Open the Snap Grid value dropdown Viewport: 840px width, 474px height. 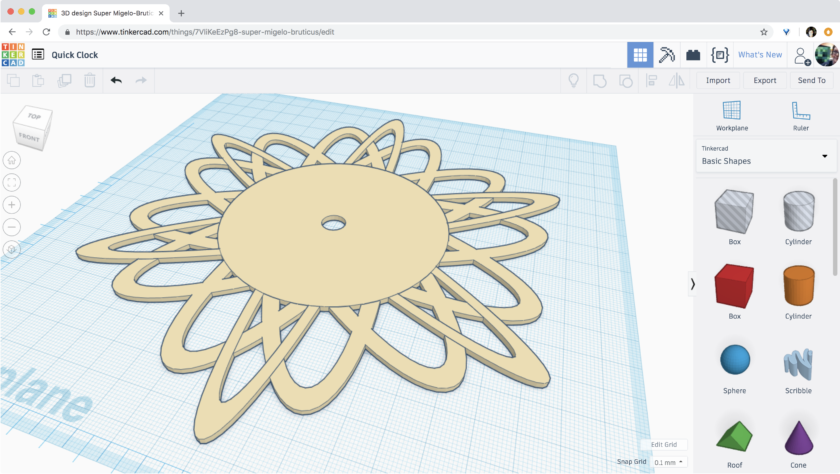point(668,462)
